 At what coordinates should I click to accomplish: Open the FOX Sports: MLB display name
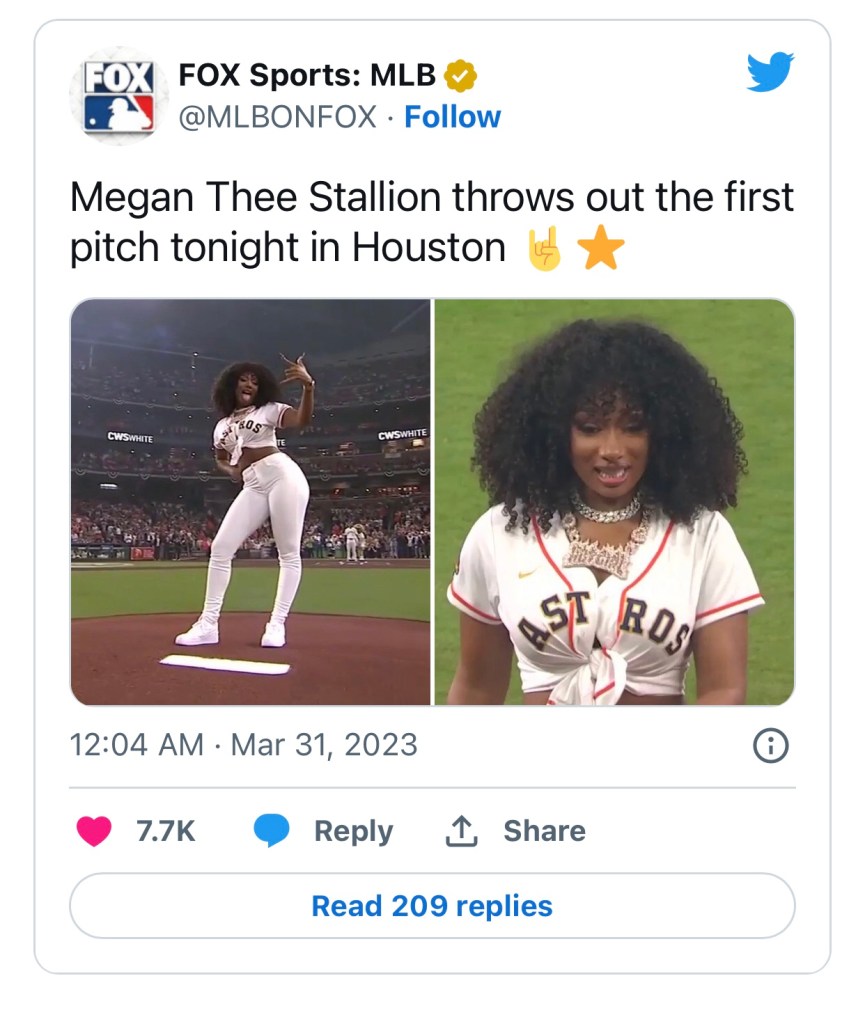click(x=307, y=75)
